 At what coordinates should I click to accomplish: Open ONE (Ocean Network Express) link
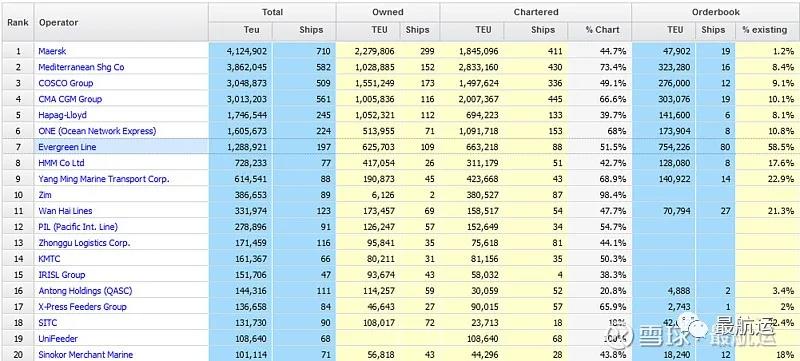click(x=97, y=131)
